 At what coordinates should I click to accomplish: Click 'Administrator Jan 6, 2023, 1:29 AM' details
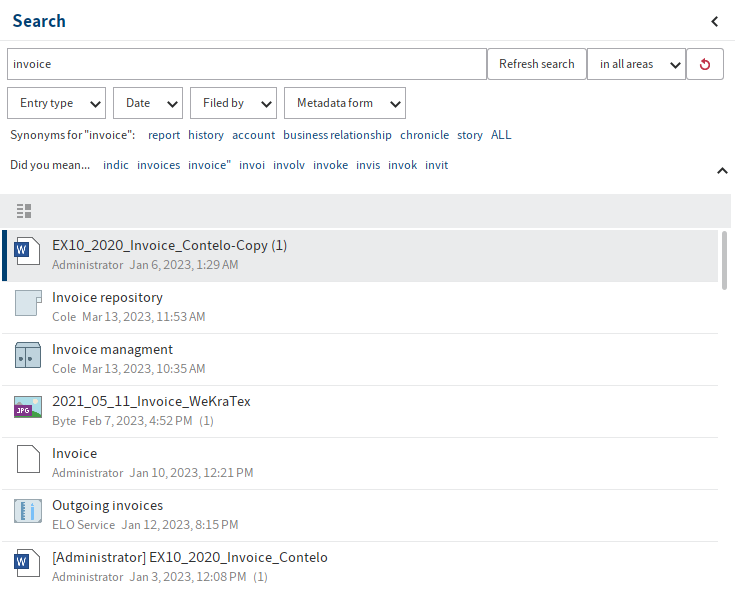click(x=145, y=265)
